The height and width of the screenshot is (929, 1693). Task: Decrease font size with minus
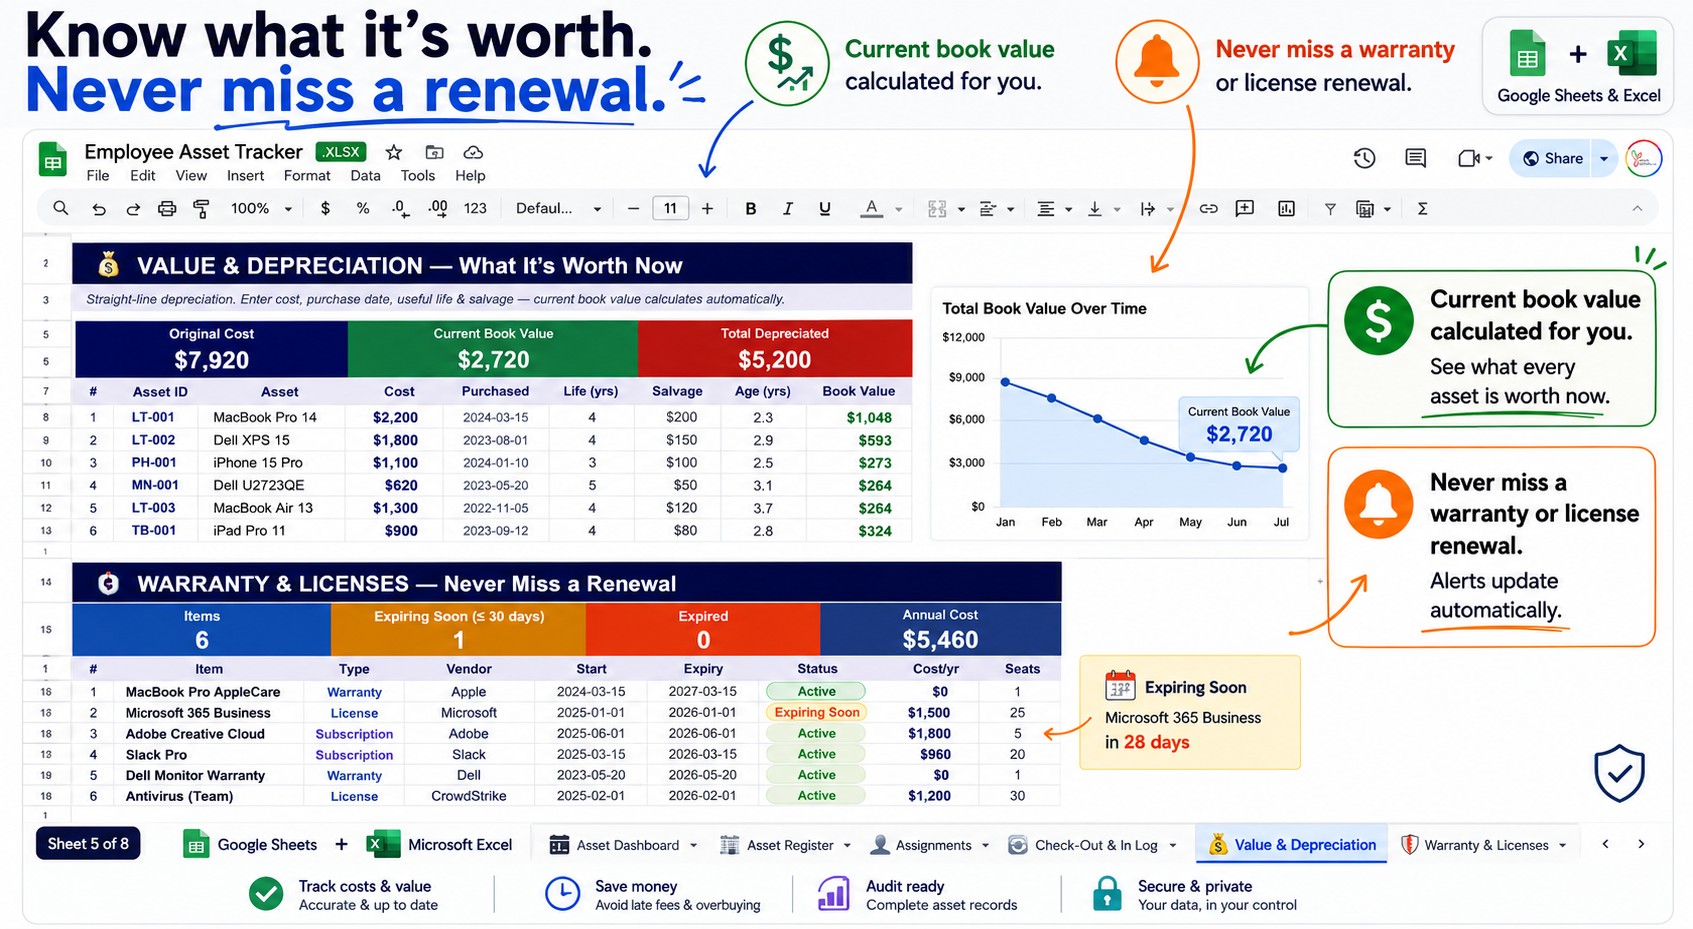pos(633,209)
